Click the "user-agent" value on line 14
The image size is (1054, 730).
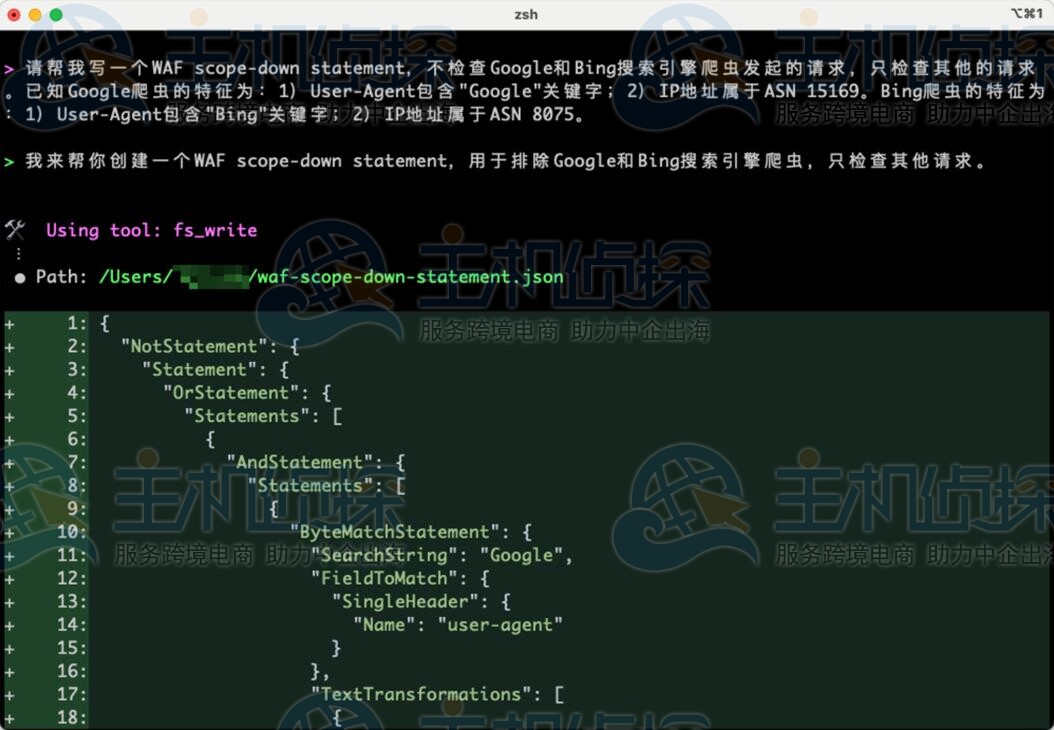click(500, 625)
